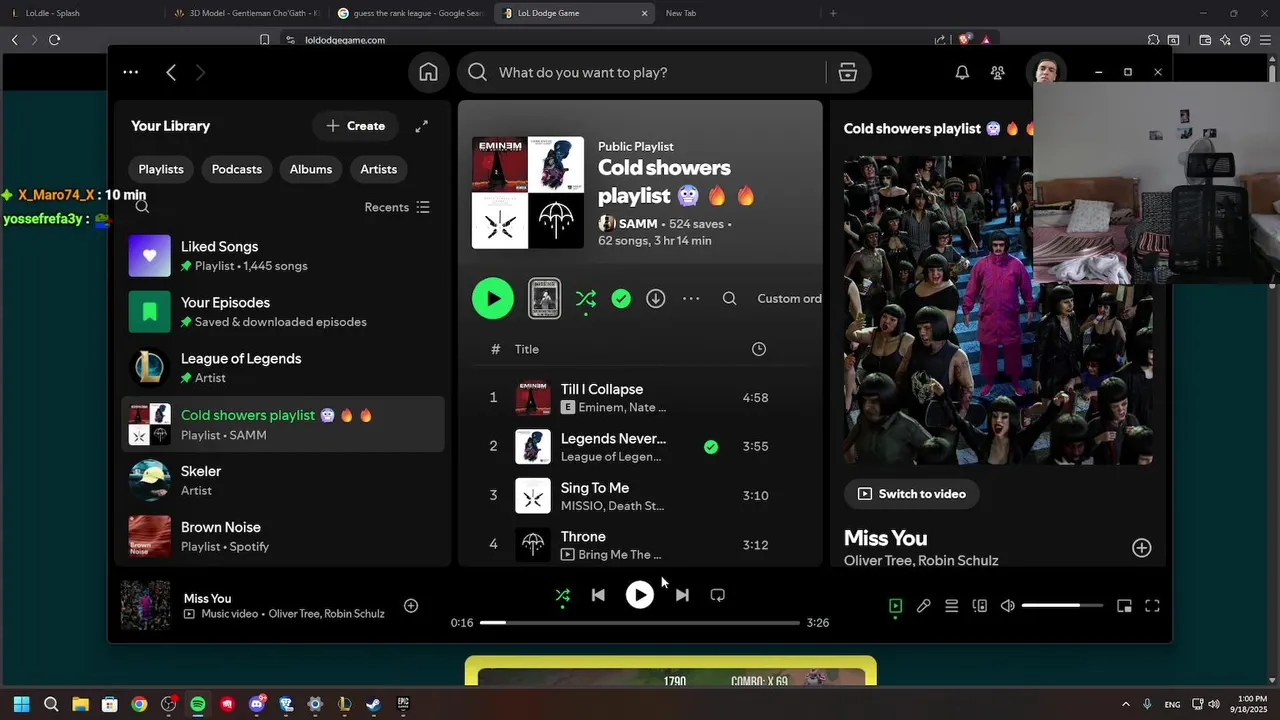1280x720 pixels.
Task: Search within Your Library
Action: point(142,207)
